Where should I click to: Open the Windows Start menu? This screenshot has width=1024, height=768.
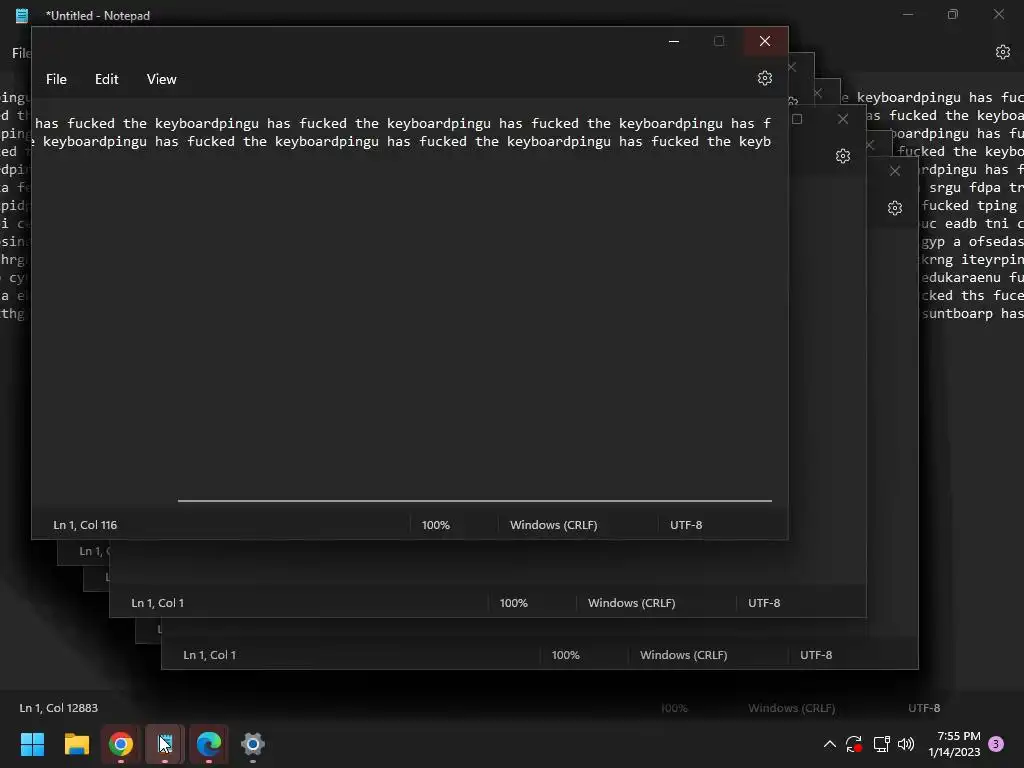point(32,744)
